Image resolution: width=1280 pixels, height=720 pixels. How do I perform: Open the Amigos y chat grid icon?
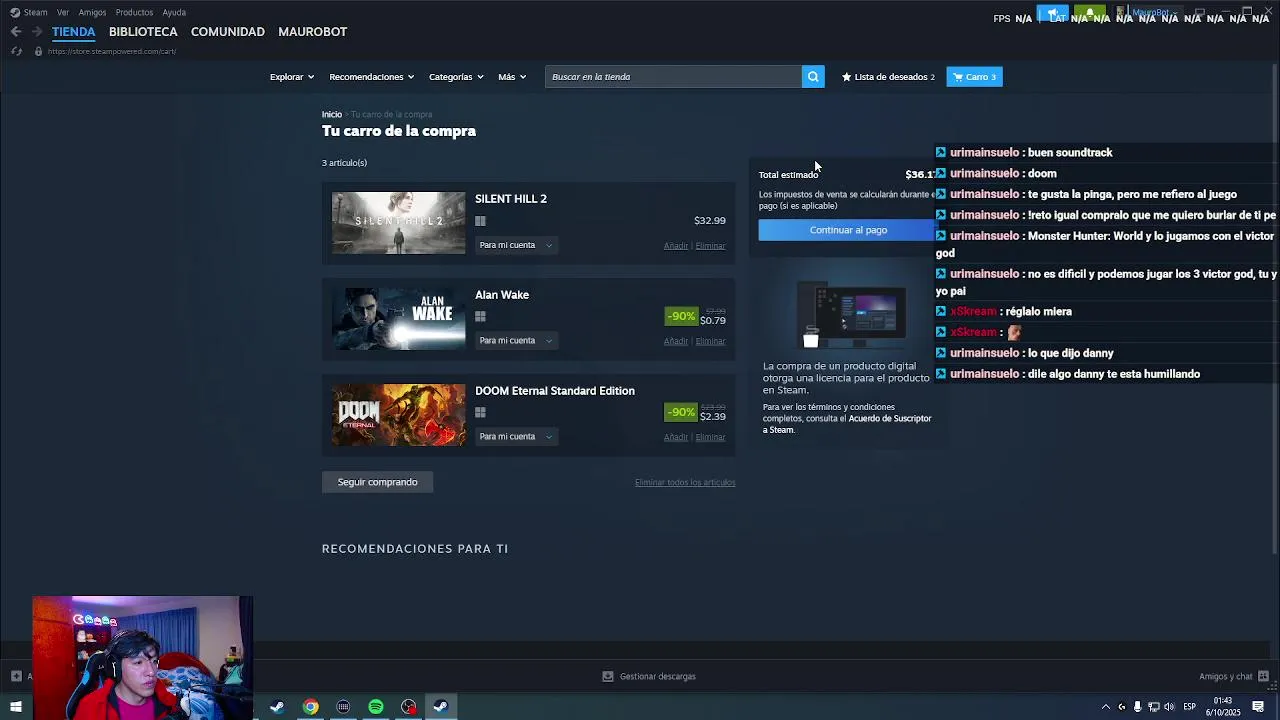pyautogui.click(x=1263, y=677)
